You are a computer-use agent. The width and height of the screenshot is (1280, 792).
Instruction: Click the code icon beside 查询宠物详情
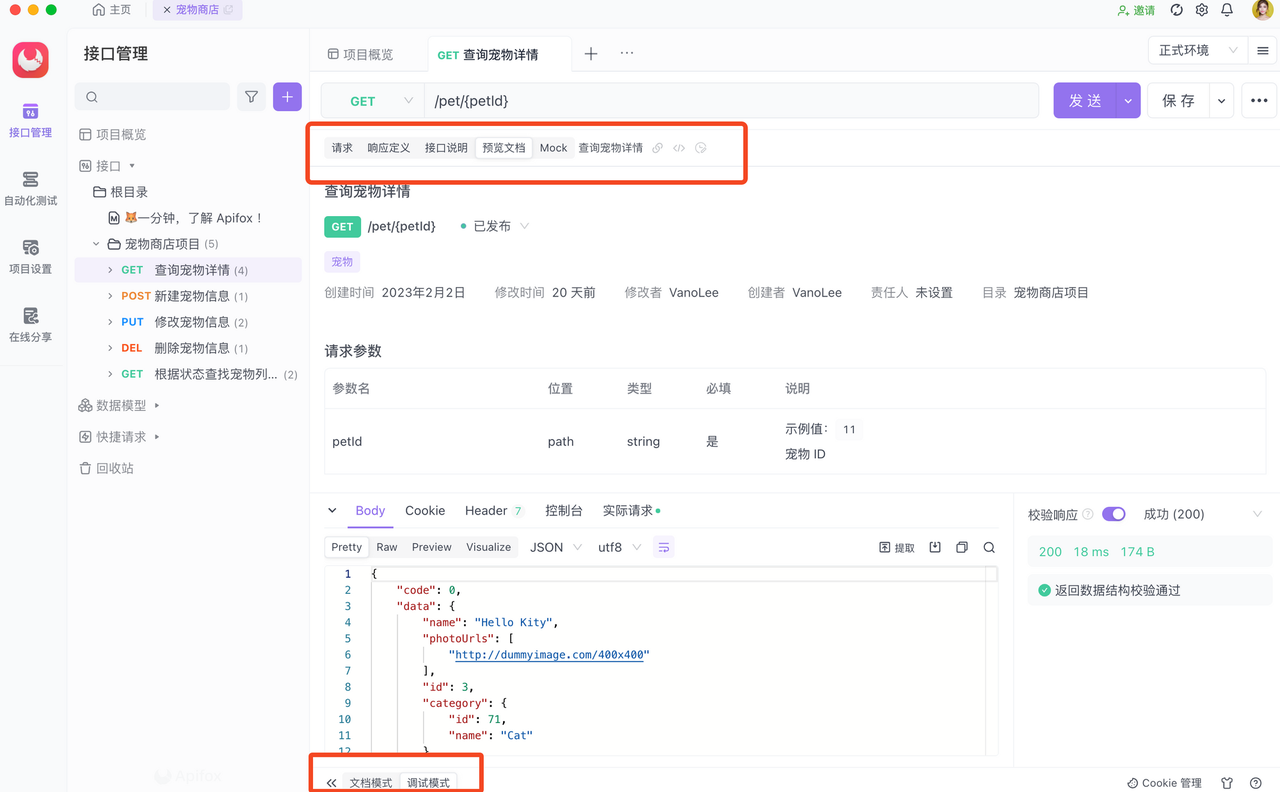tap(679, 148)
